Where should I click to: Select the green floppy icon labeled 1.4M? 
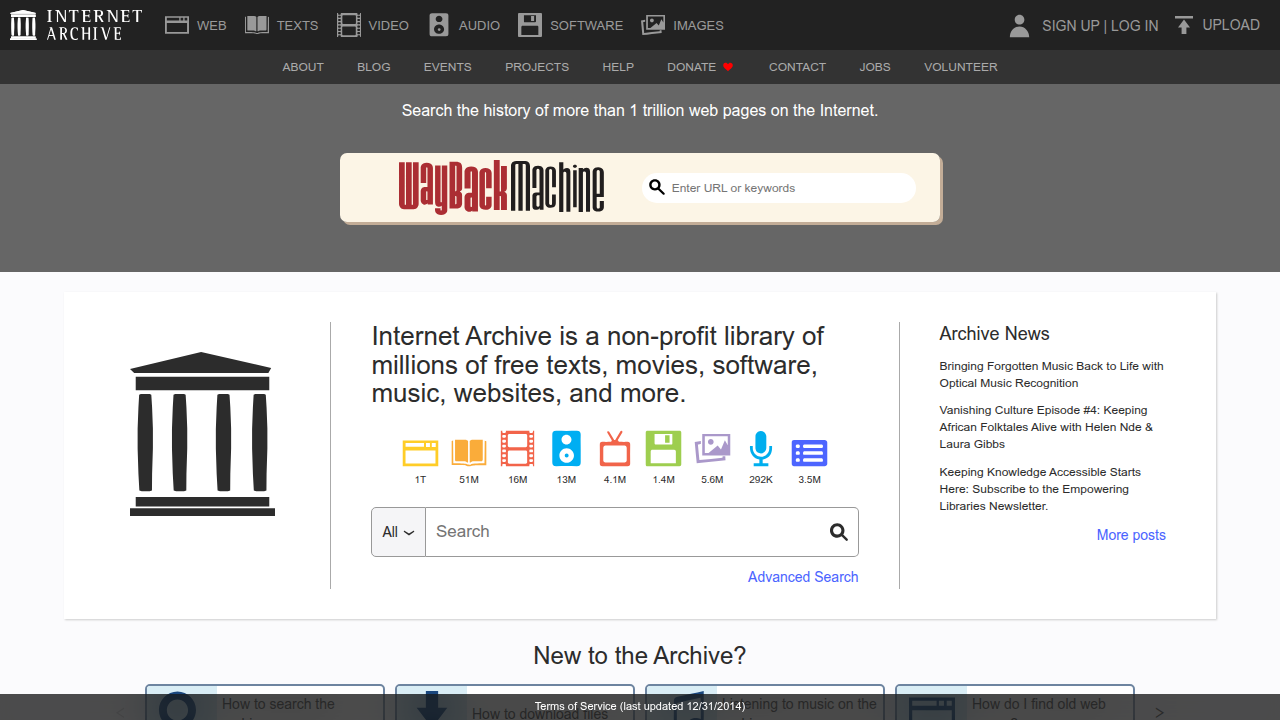(663, 449)
